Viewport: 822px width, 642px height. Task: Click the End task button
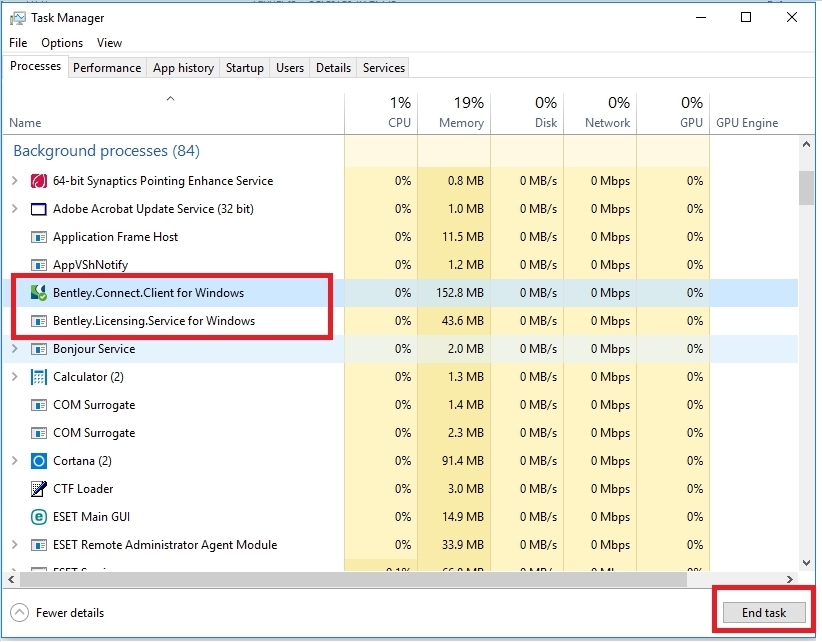pos(764,613)
